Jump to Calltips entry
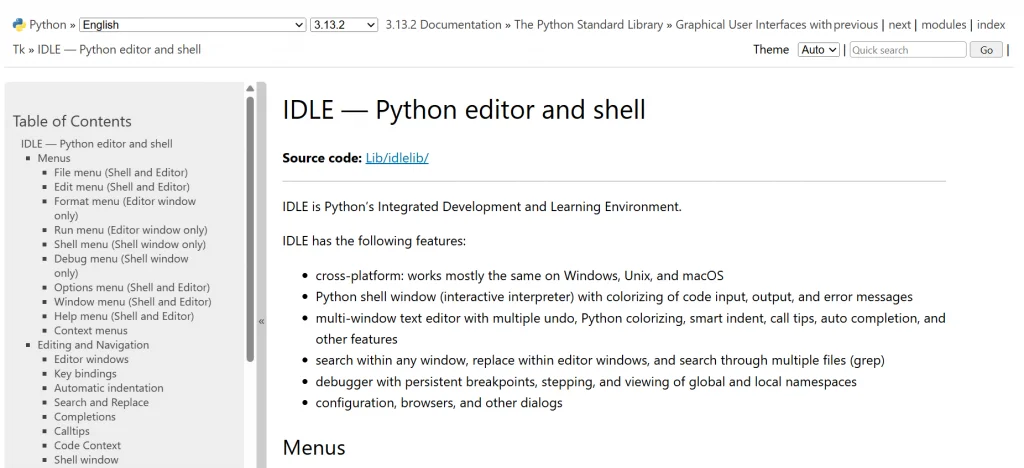 [72, 431]
